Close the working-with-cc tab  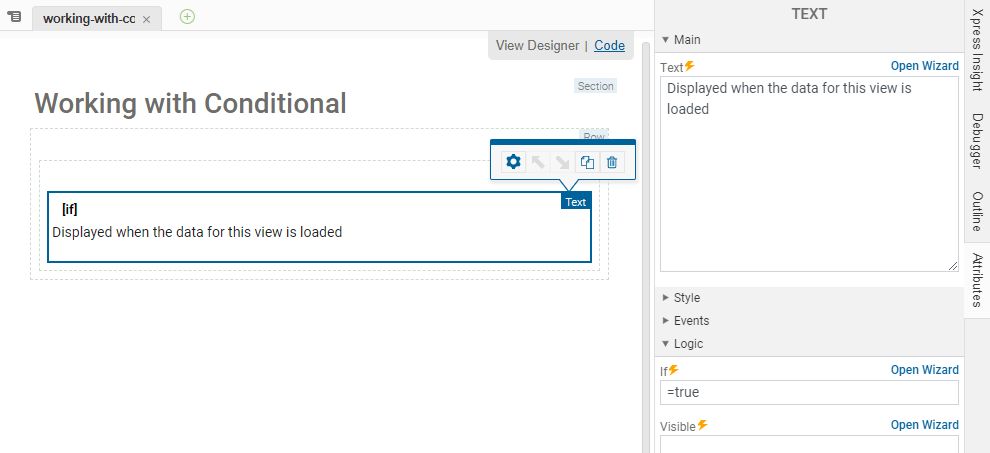point(146,19)
